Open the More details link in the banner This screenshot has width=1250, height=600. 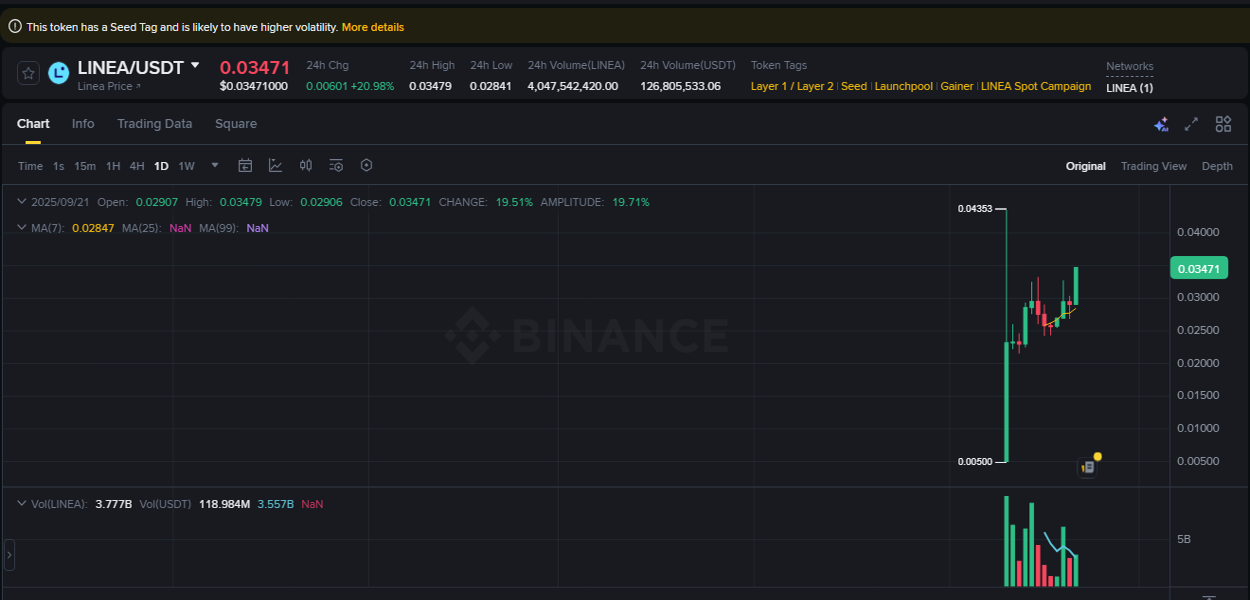tap(373, 26)
